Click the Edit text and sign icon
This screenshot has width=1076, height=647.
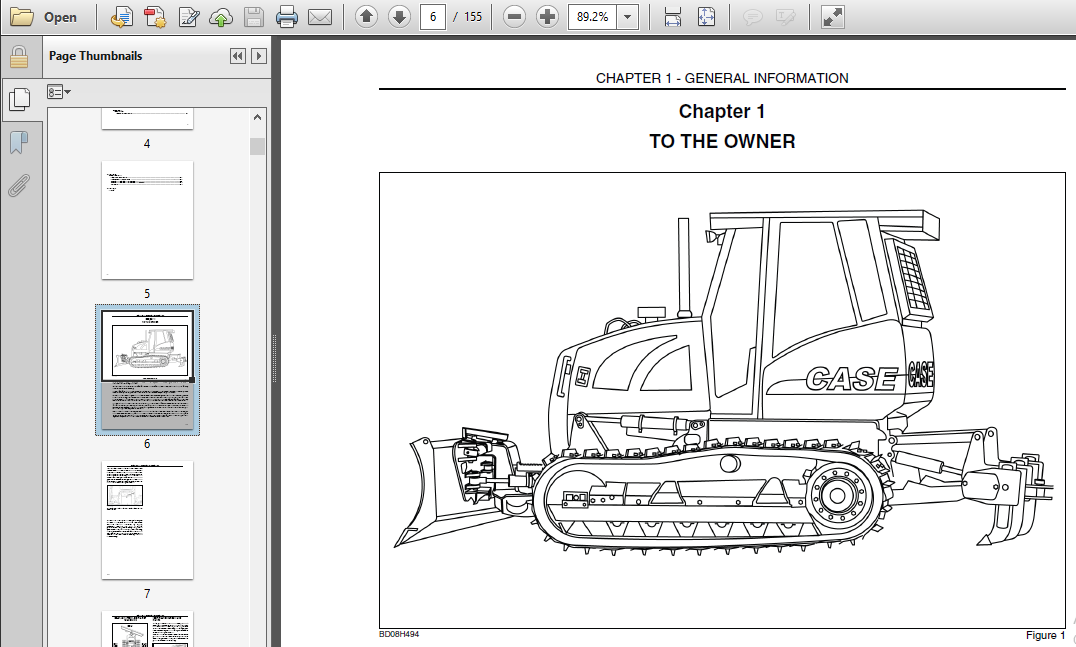188,17
